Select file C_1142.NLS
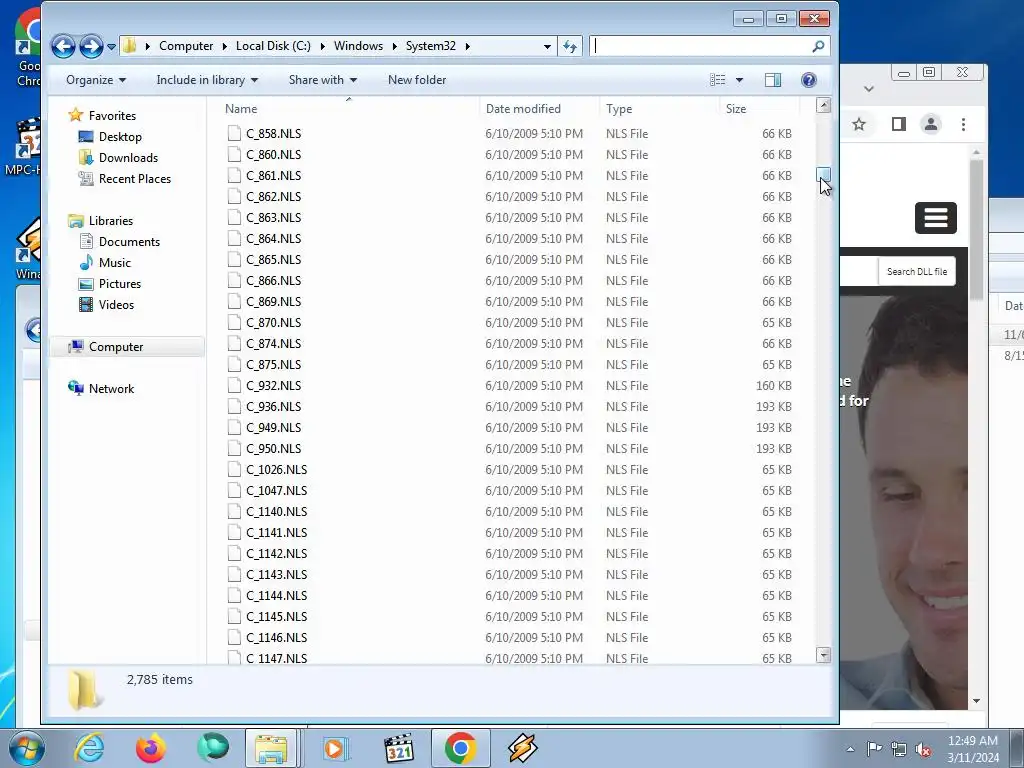 pos(276,554)
